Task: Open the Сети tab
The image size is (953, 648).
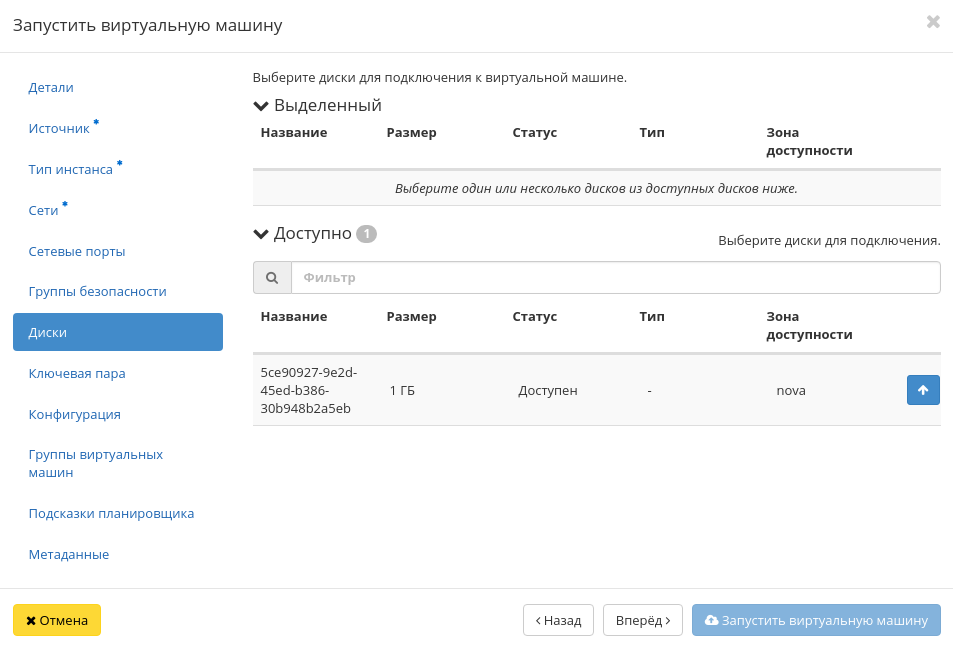Action: [43, 211]
